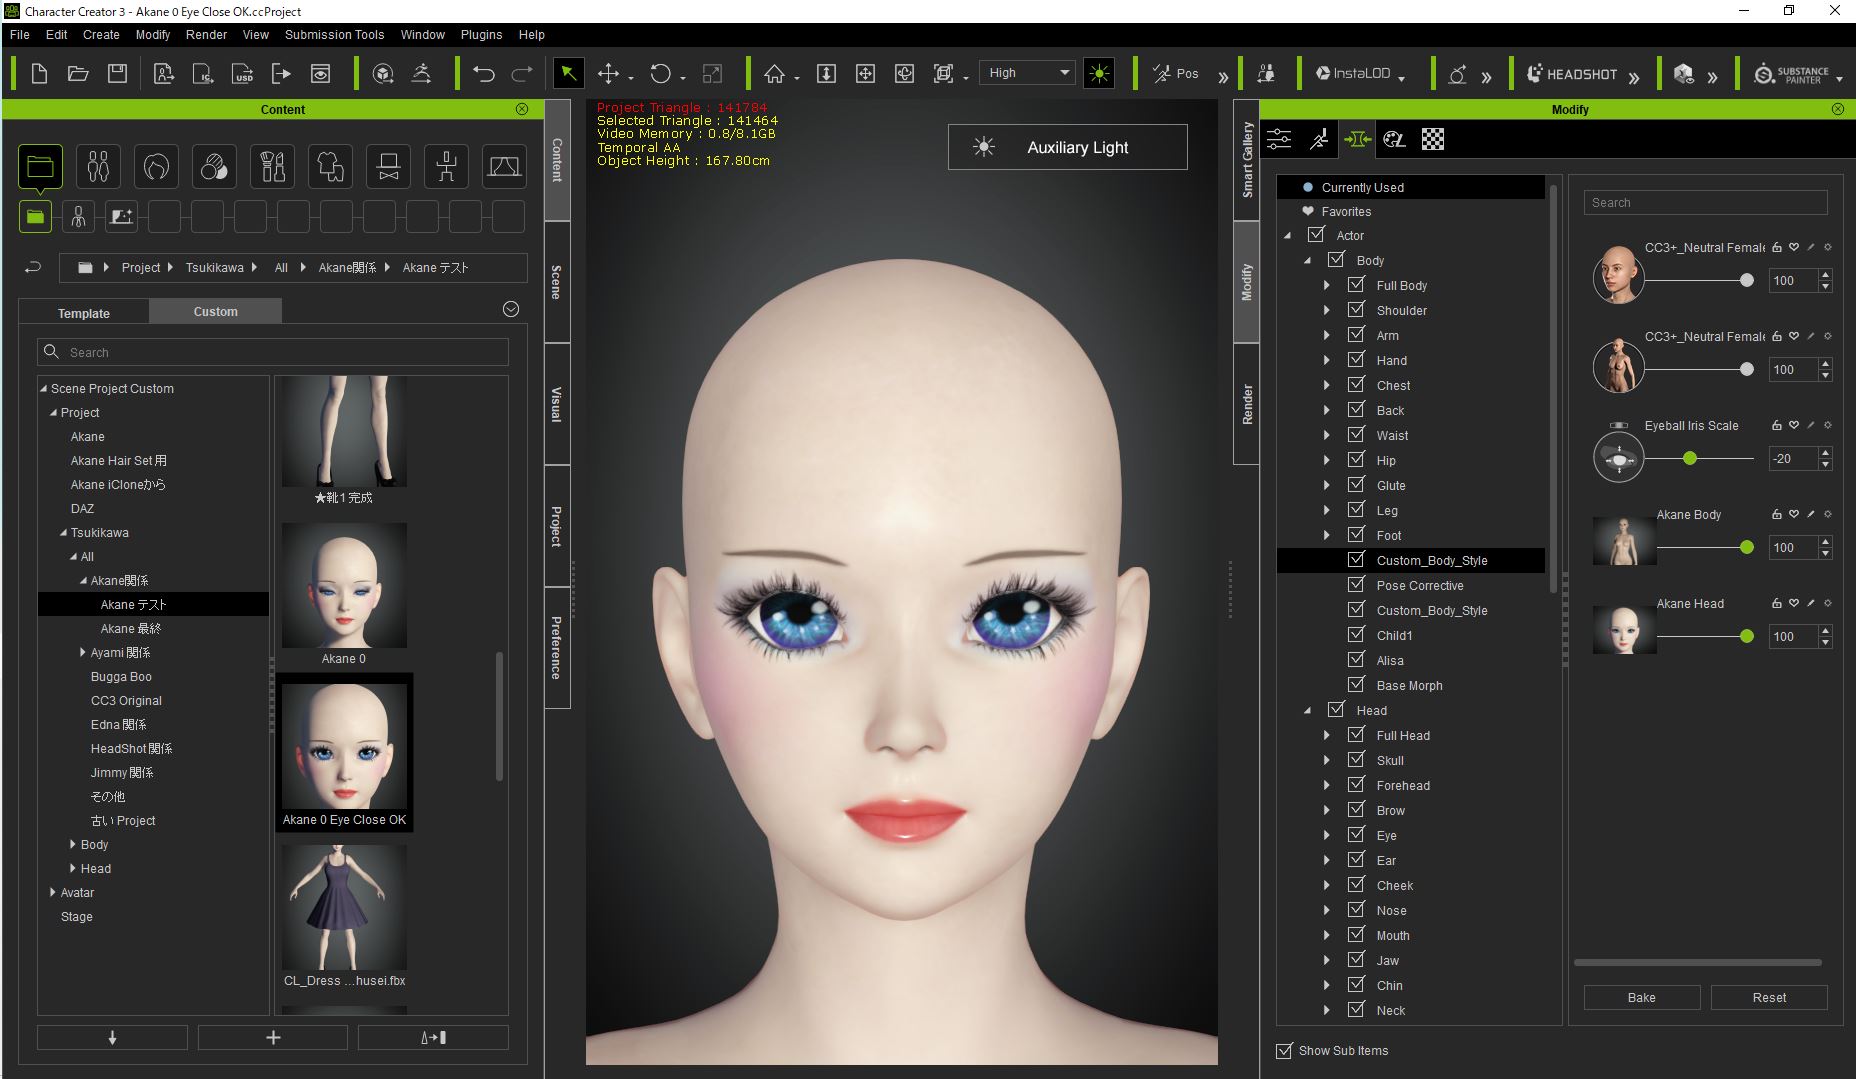This screenshot has height=1079, width=1856.
Task: Open the InstaLOD tool
Action: 1353,73
